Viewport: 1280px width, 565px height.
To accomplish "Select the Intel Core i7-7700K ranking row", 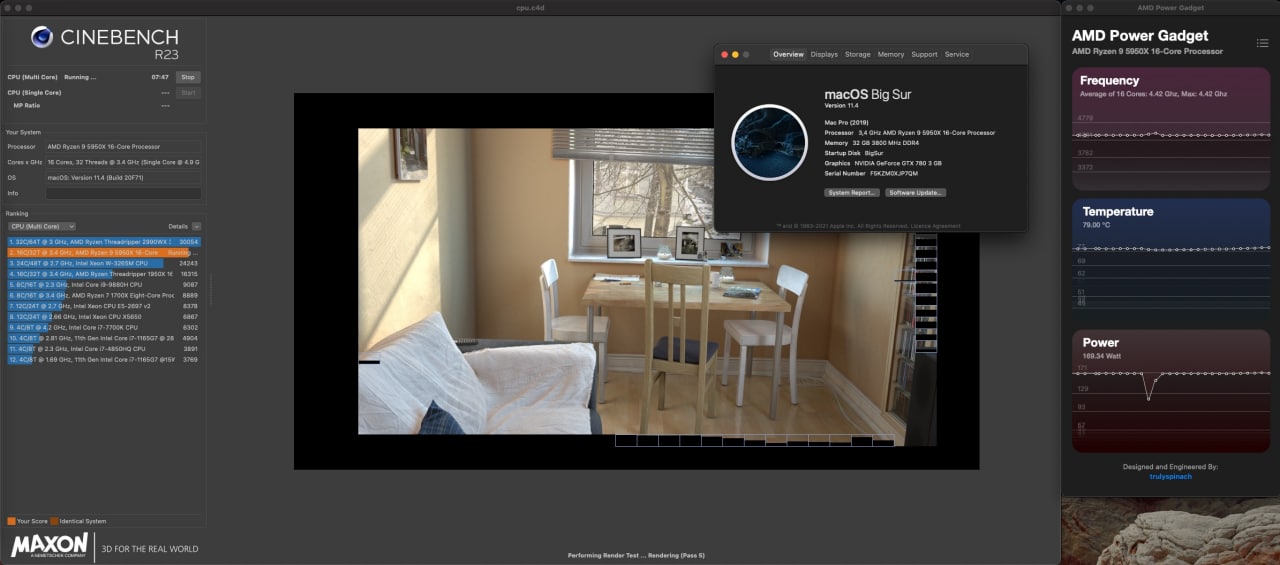I will coord(104,327).
